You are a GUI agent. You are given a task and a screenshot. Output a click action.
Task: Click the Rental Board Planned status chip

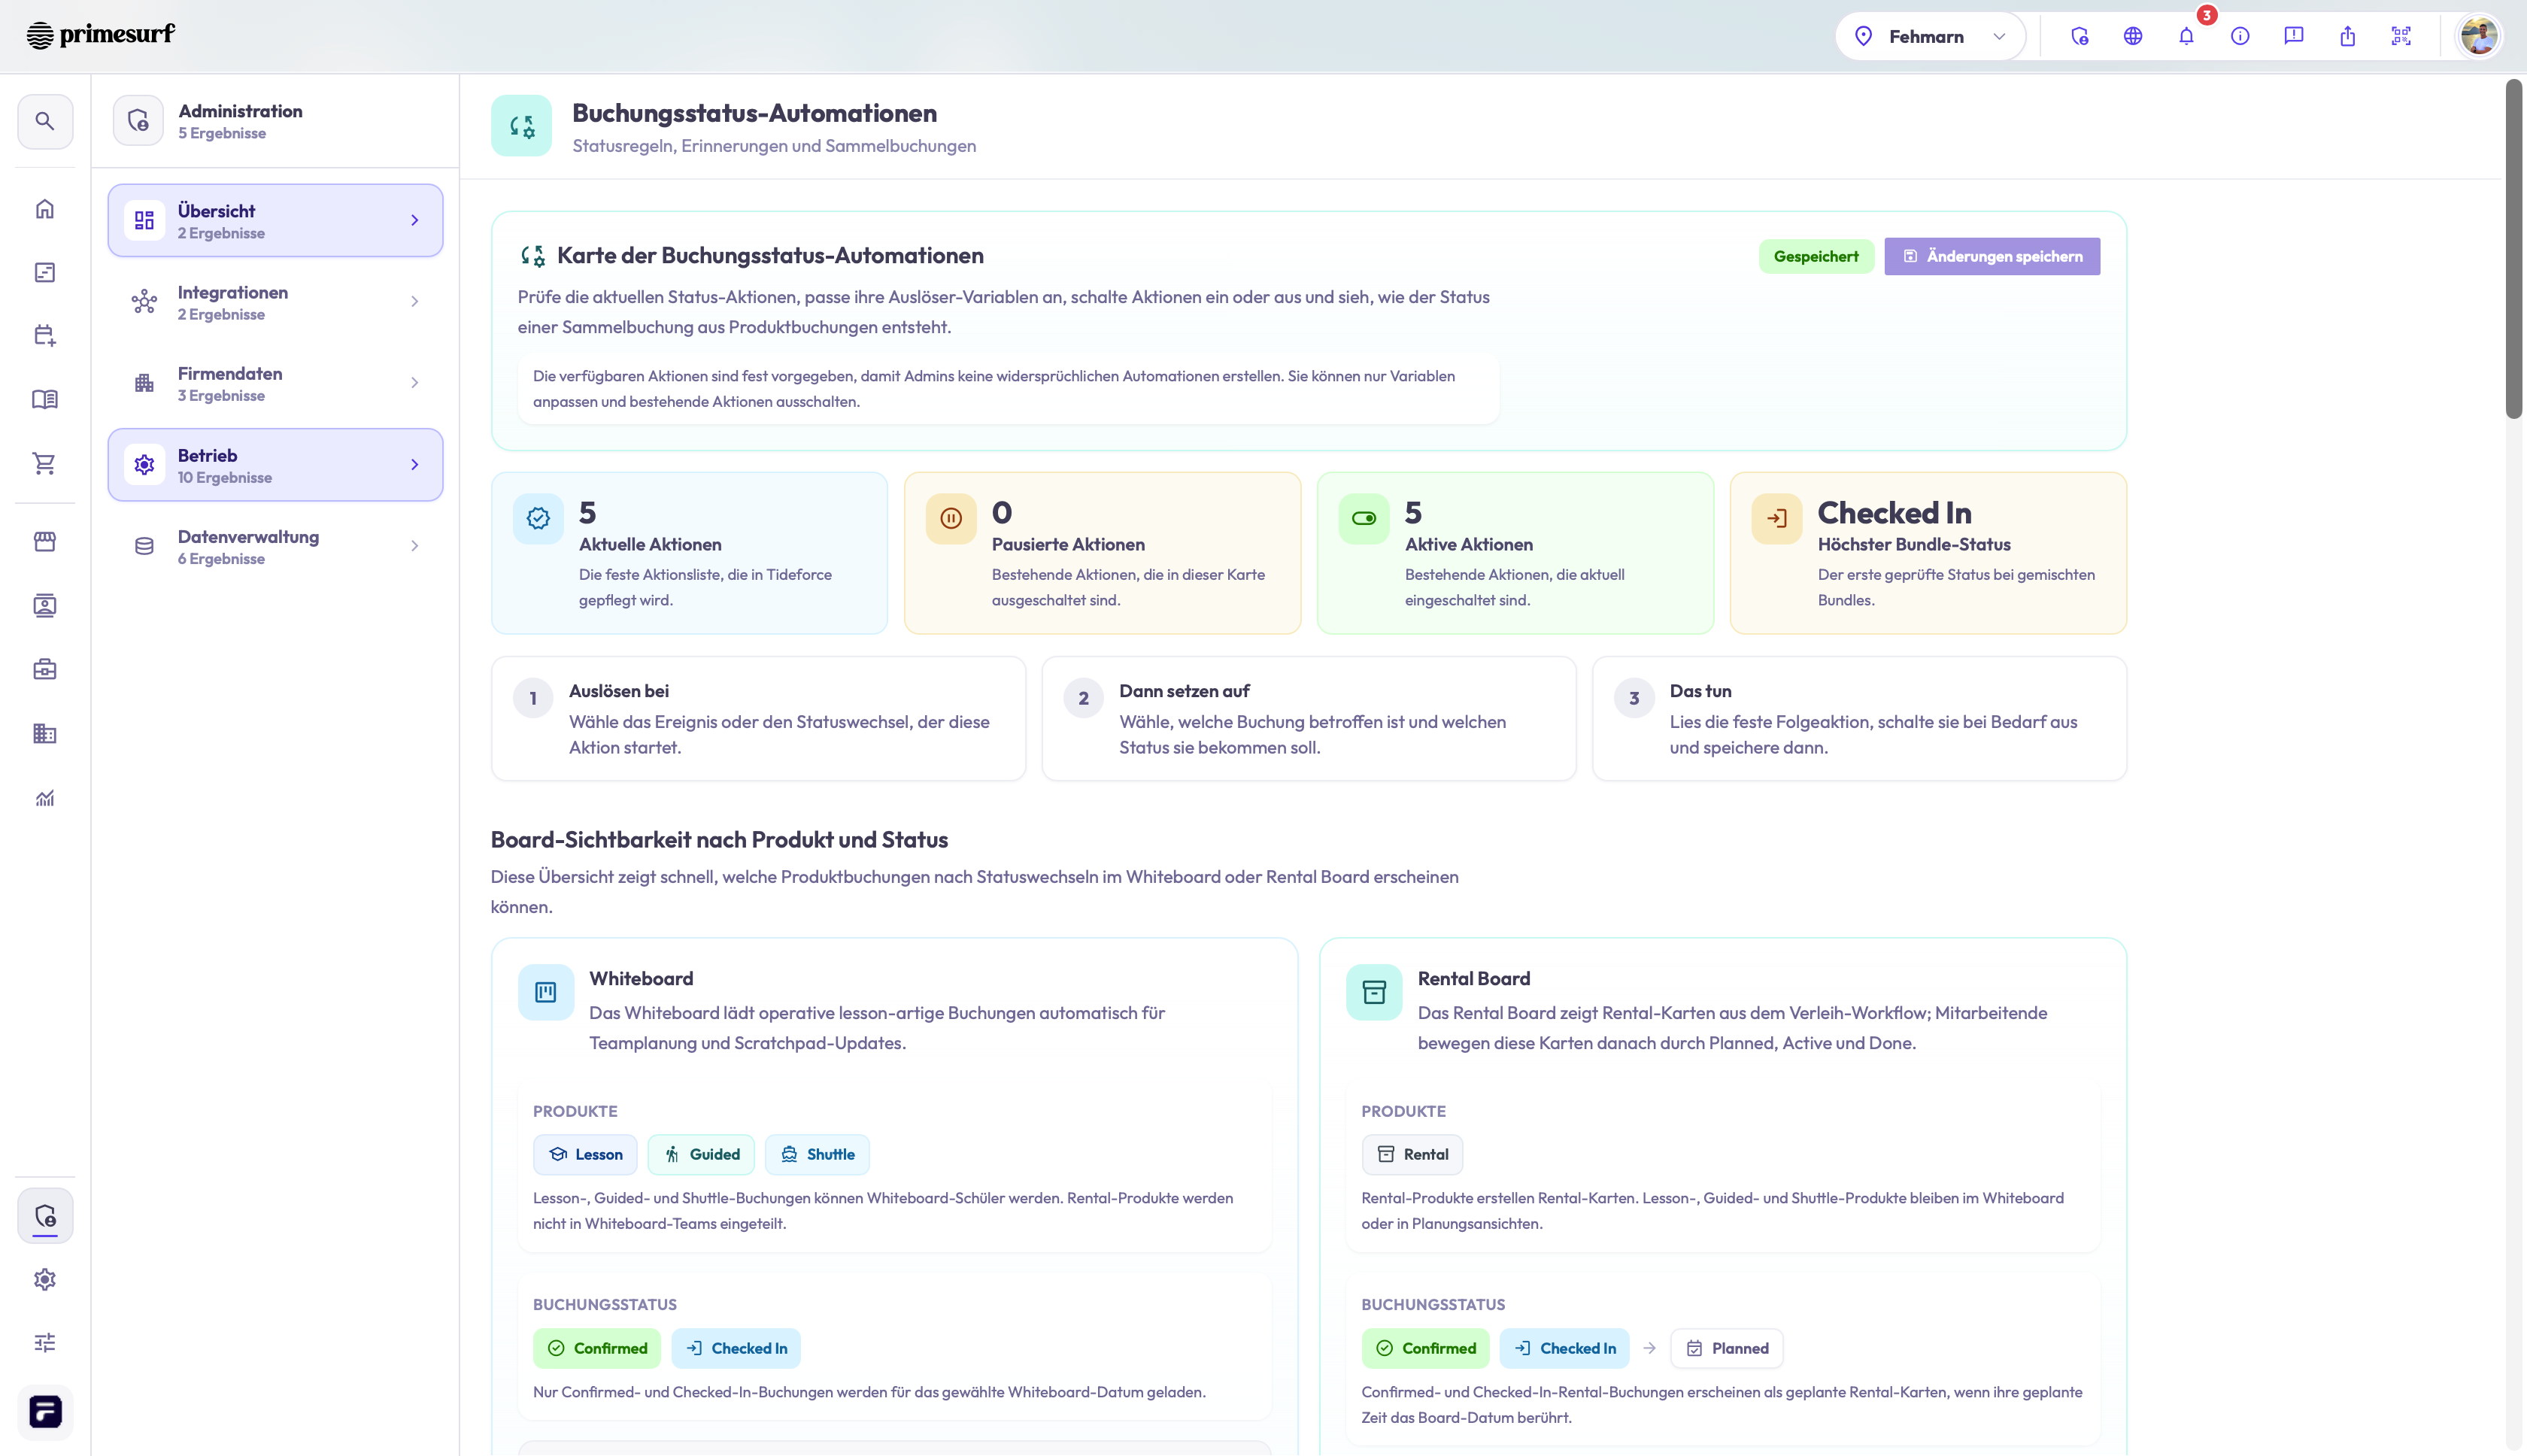(1727, 1349)
